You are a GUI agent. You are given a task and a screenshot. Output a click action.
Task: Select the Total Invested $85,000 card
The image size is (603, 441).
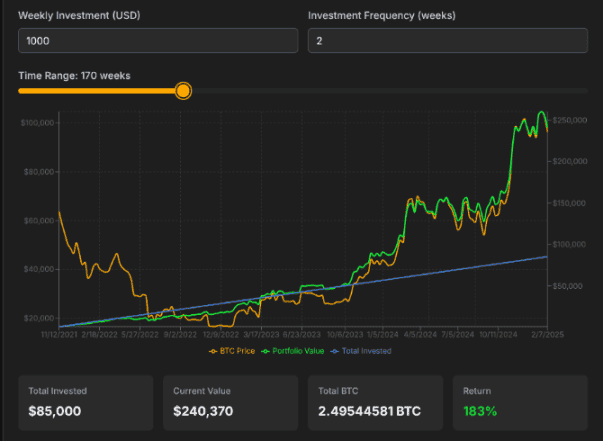pos(85,402)
